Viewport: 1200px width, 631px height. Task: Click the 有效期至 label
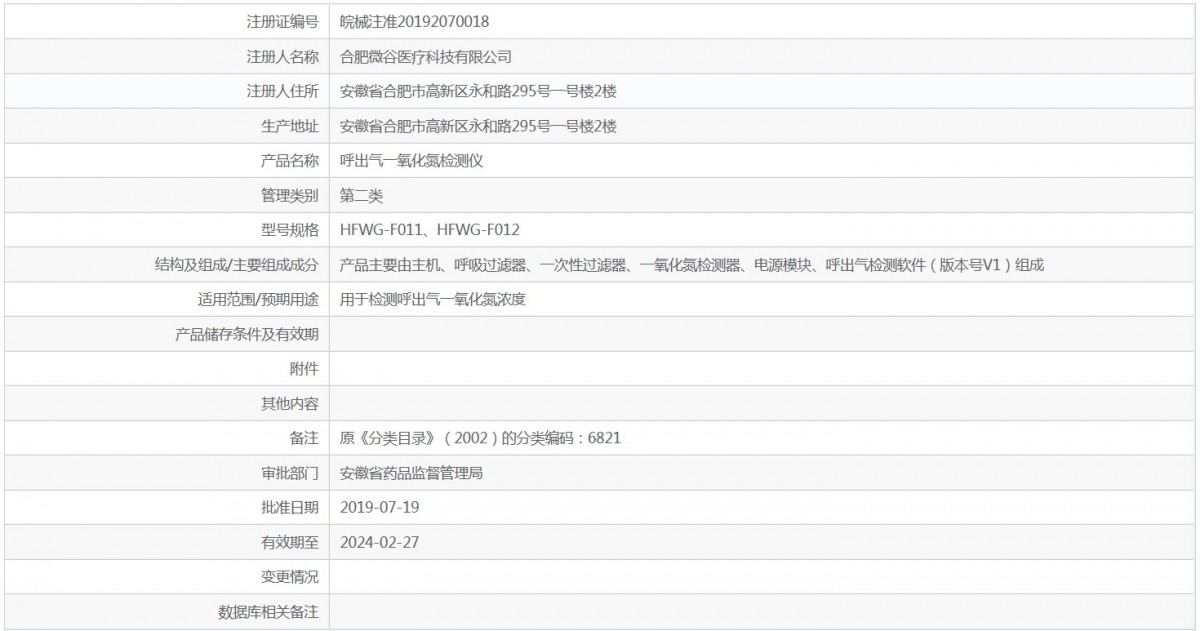pyautogui.click(x=290, y=541)
